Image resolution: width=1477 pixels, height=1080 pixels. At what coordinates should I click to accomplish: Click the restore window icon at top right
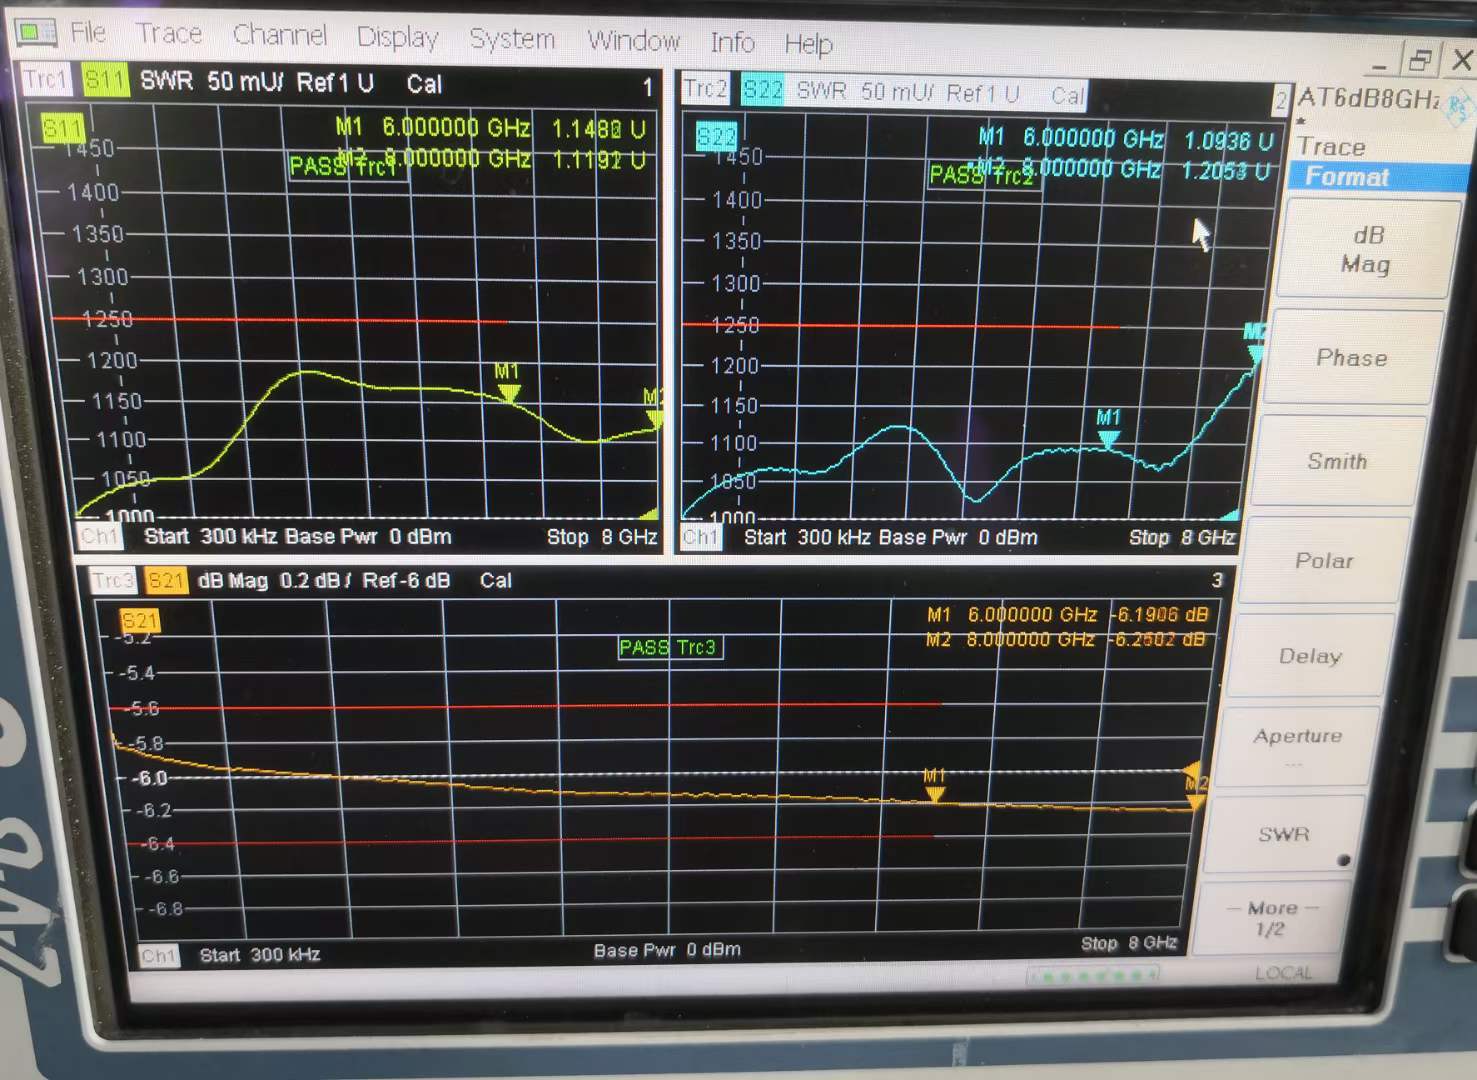click(1419, 61)
